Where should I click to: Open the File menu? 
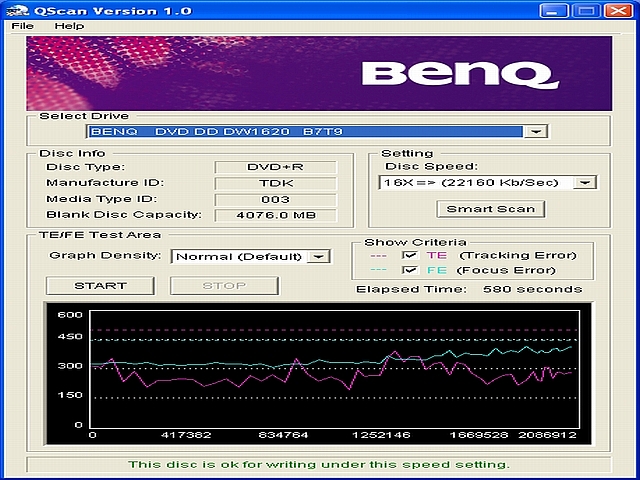(22, 26)
